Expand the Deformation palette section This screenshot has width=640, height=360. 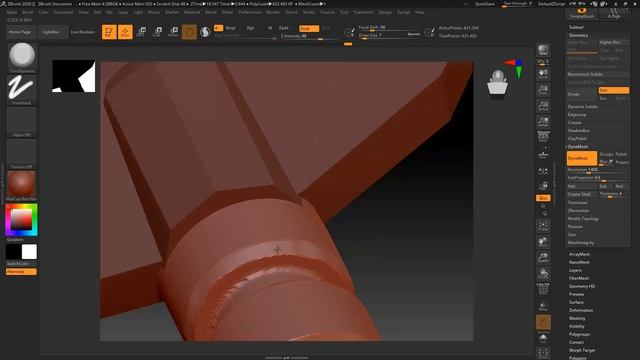(x=581, y=310)
